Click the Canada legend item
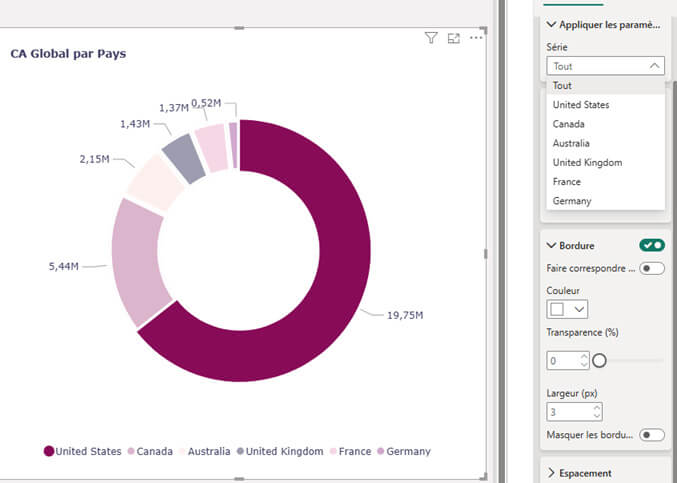This screenshot has height=483, width=677. [x=149, y=451]
